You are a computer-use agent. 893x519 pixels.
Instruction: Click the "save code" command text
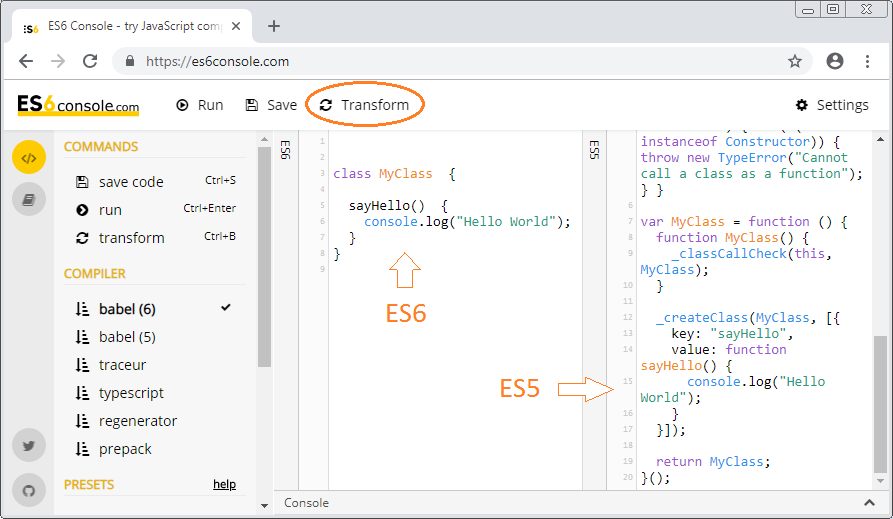(x=131, y=182)
